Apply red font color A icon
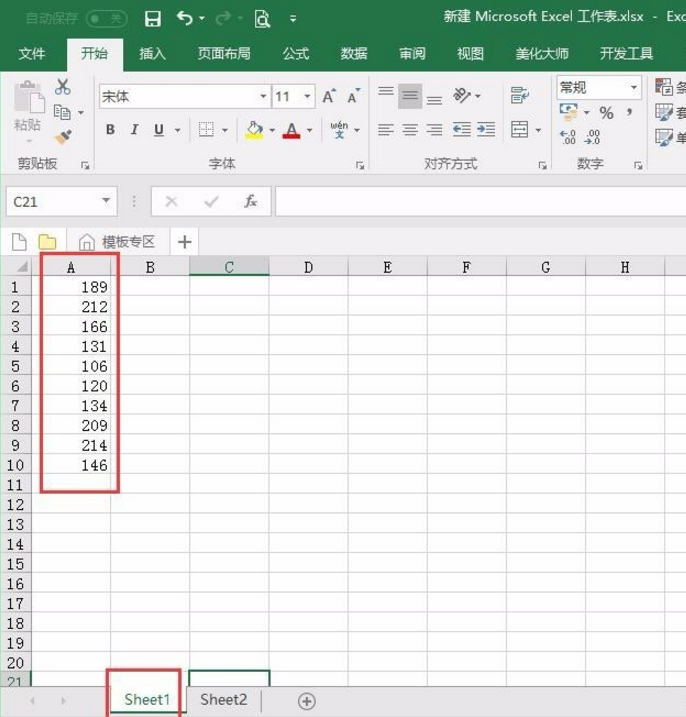 (x=291, y=130)
